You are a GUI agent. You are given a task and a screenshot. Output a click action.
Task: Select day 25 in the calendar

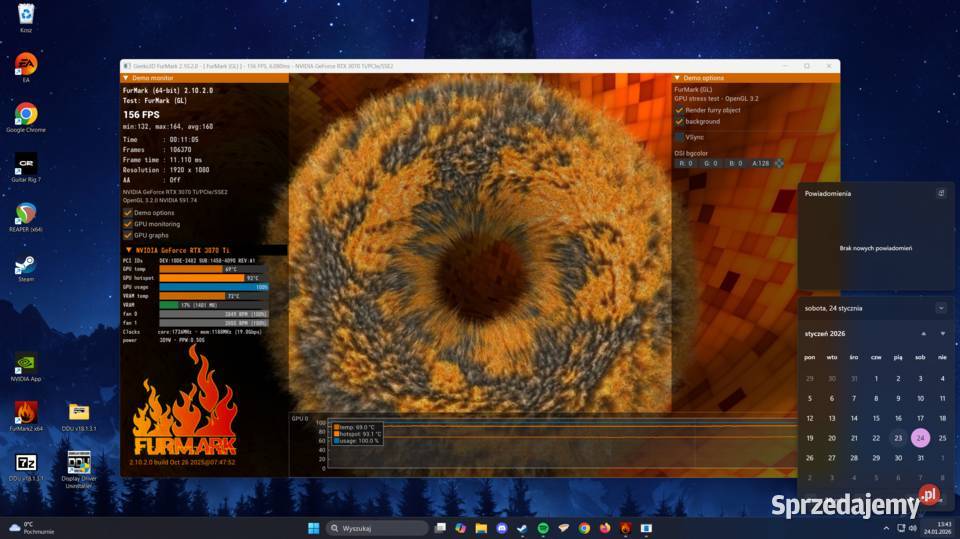[x=942, y=438]
